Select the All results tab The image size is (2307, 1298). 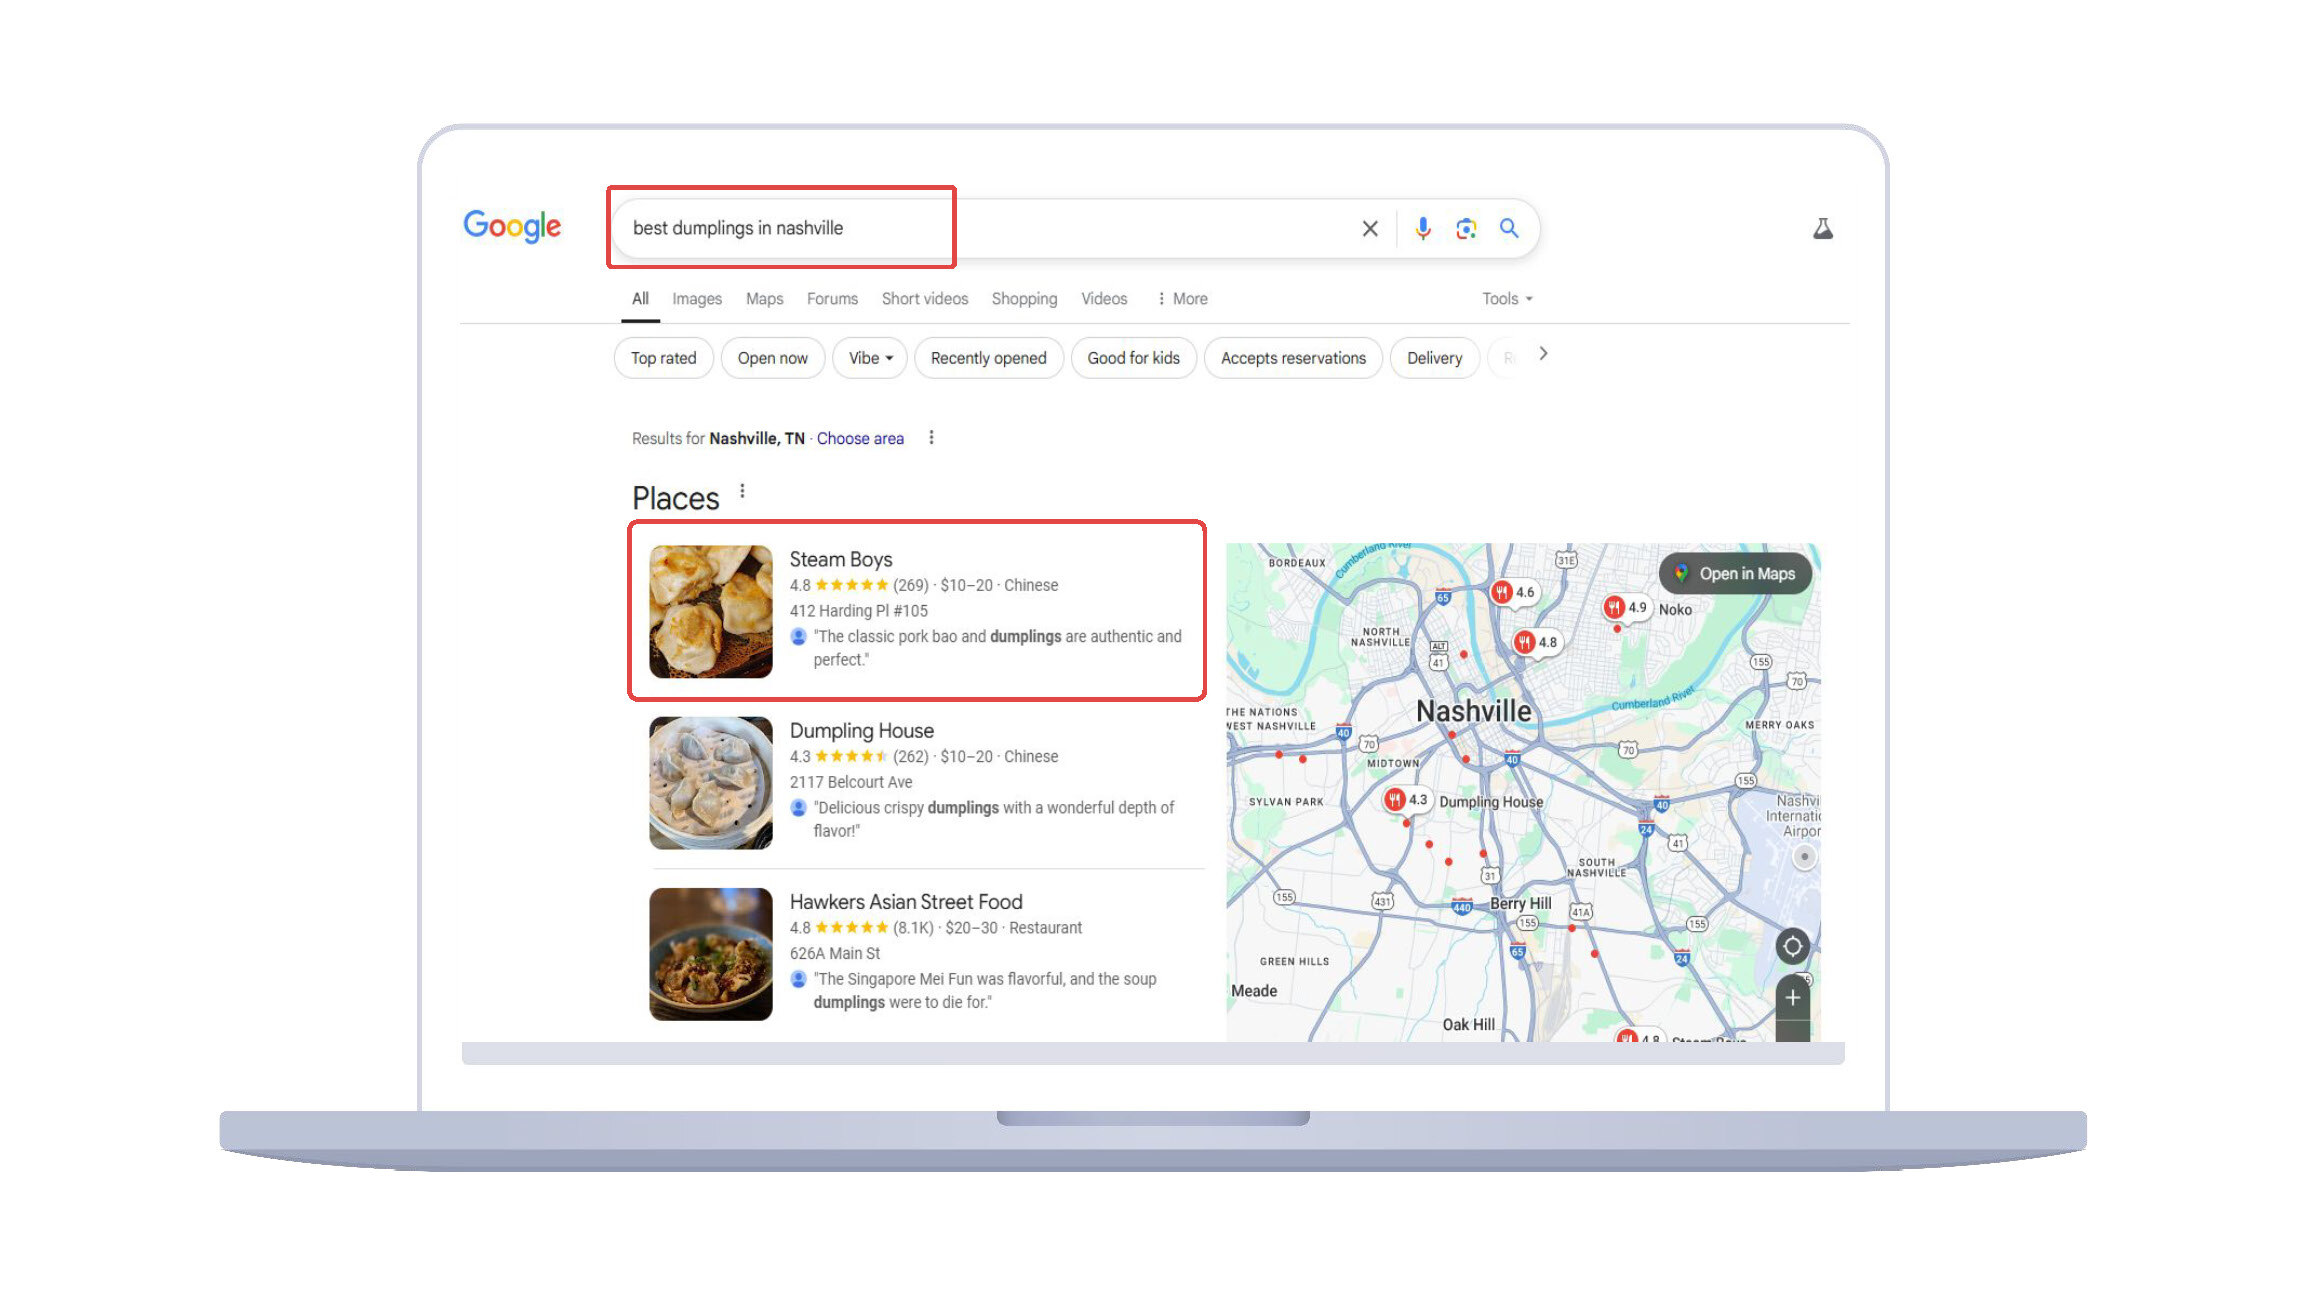[640, 299]
